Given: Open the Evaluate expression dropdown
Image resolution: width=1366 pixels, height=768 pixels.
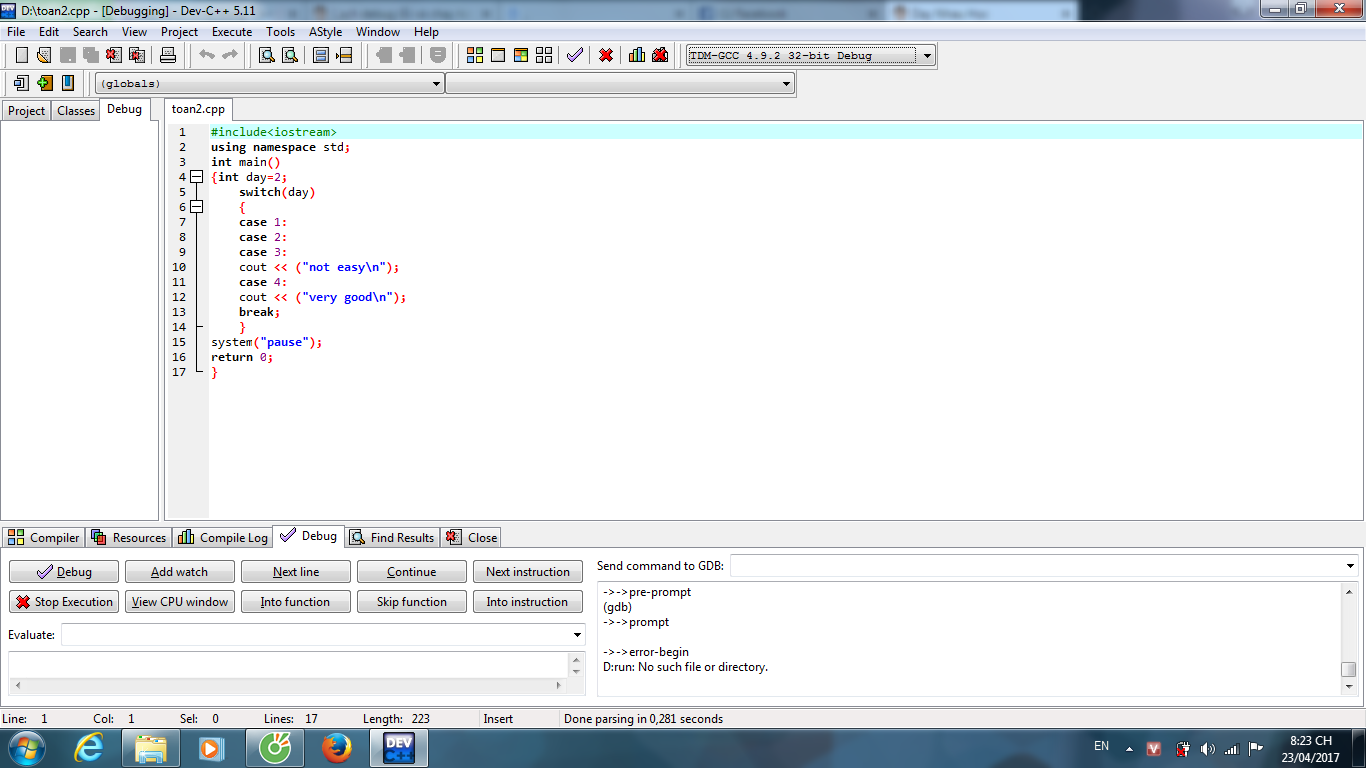Looking at the screenshot, I should pyautogui.click(x=577, y=634).
